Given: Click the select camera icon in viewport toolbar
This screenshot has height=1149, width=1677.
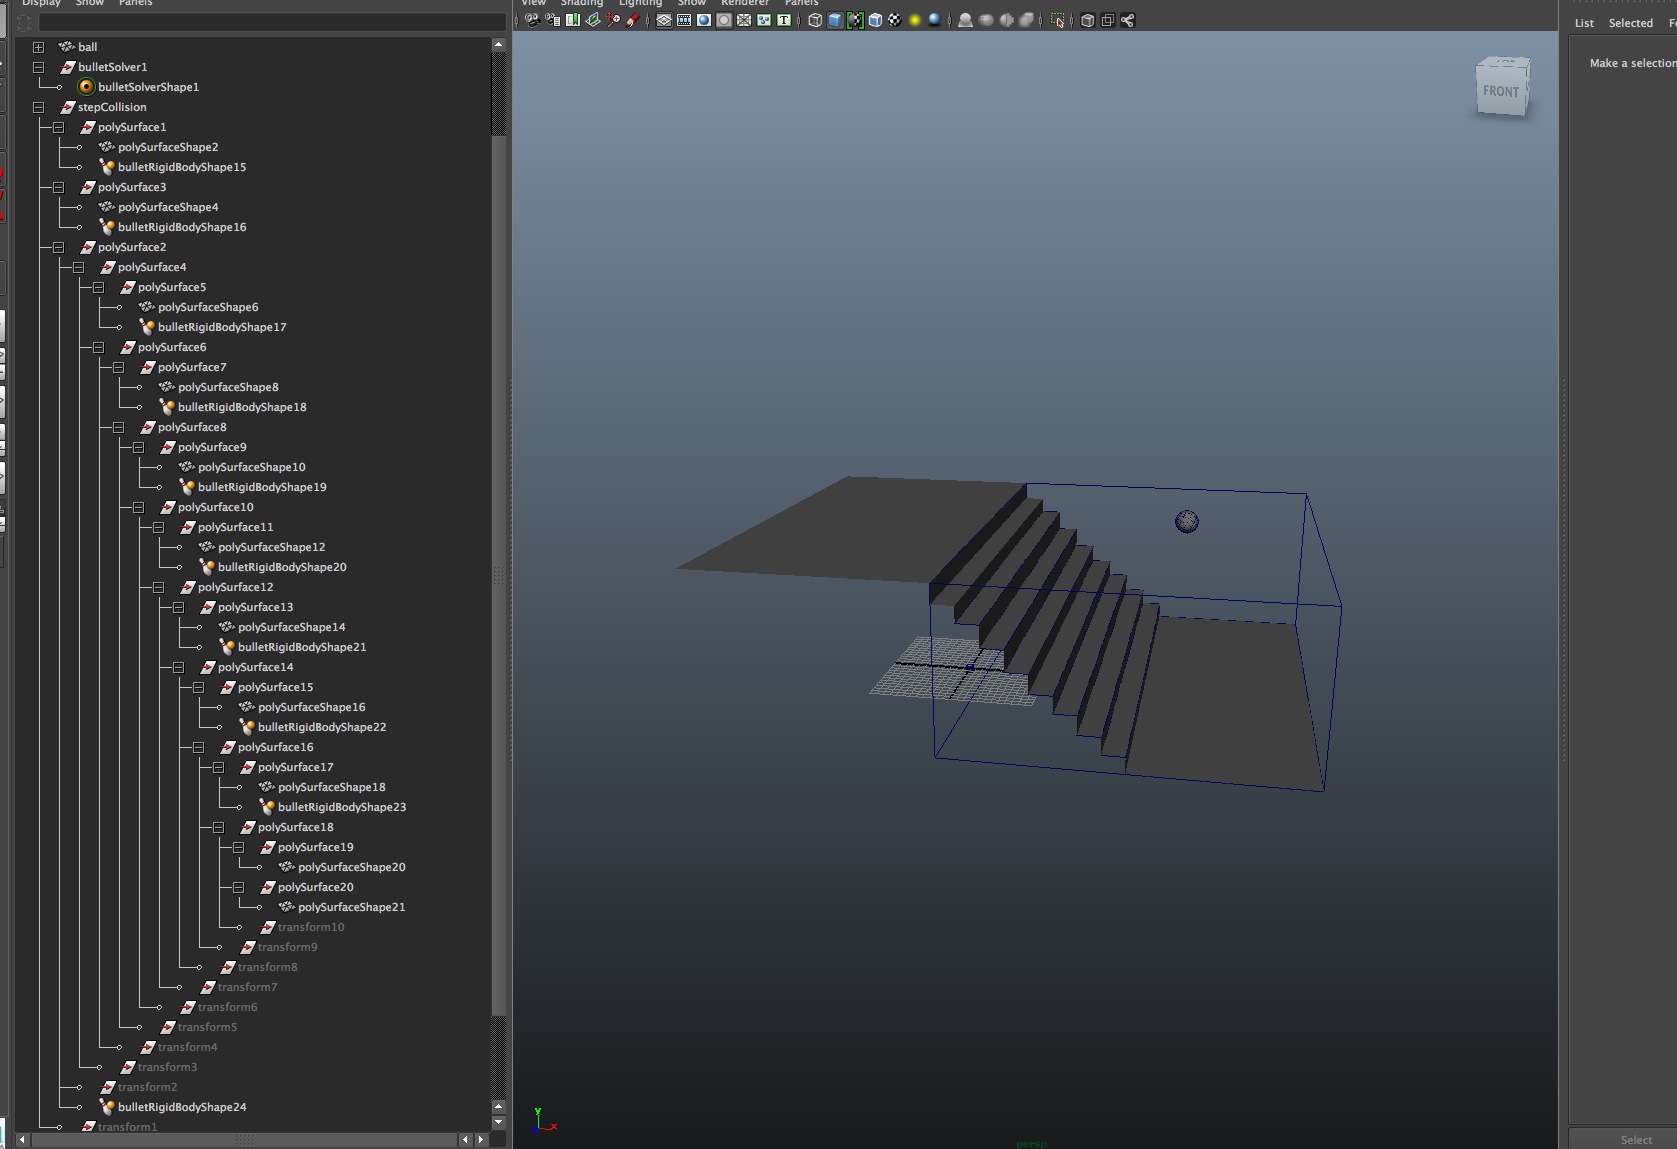Looking at the screenshot, I should point(533,20).
